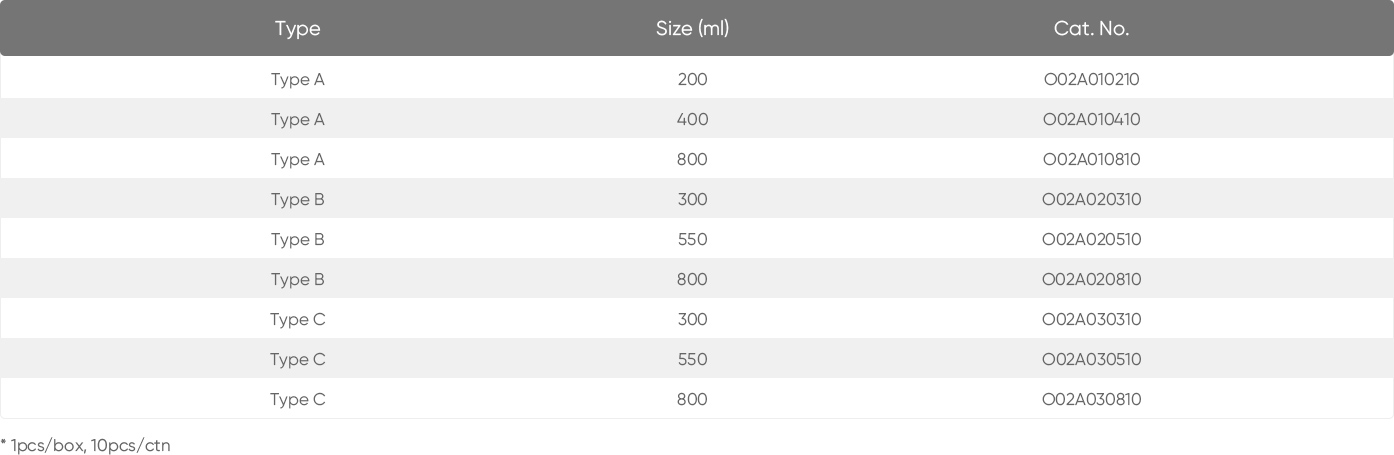1394x455 pixels.
Task: Select catalog number O02A020810
Action: point(1091,280)
